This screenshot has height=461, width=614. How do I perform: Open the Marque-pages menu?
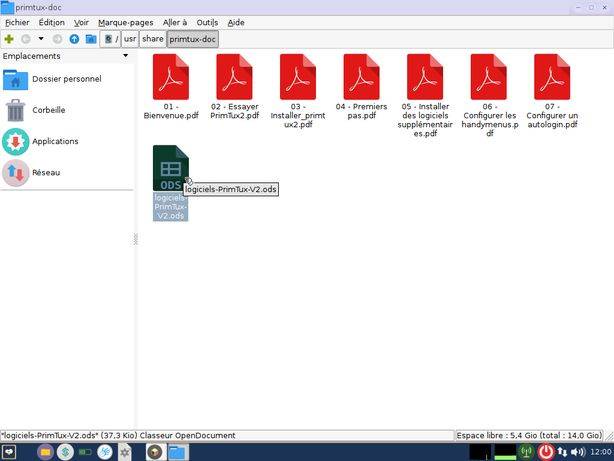126,23
